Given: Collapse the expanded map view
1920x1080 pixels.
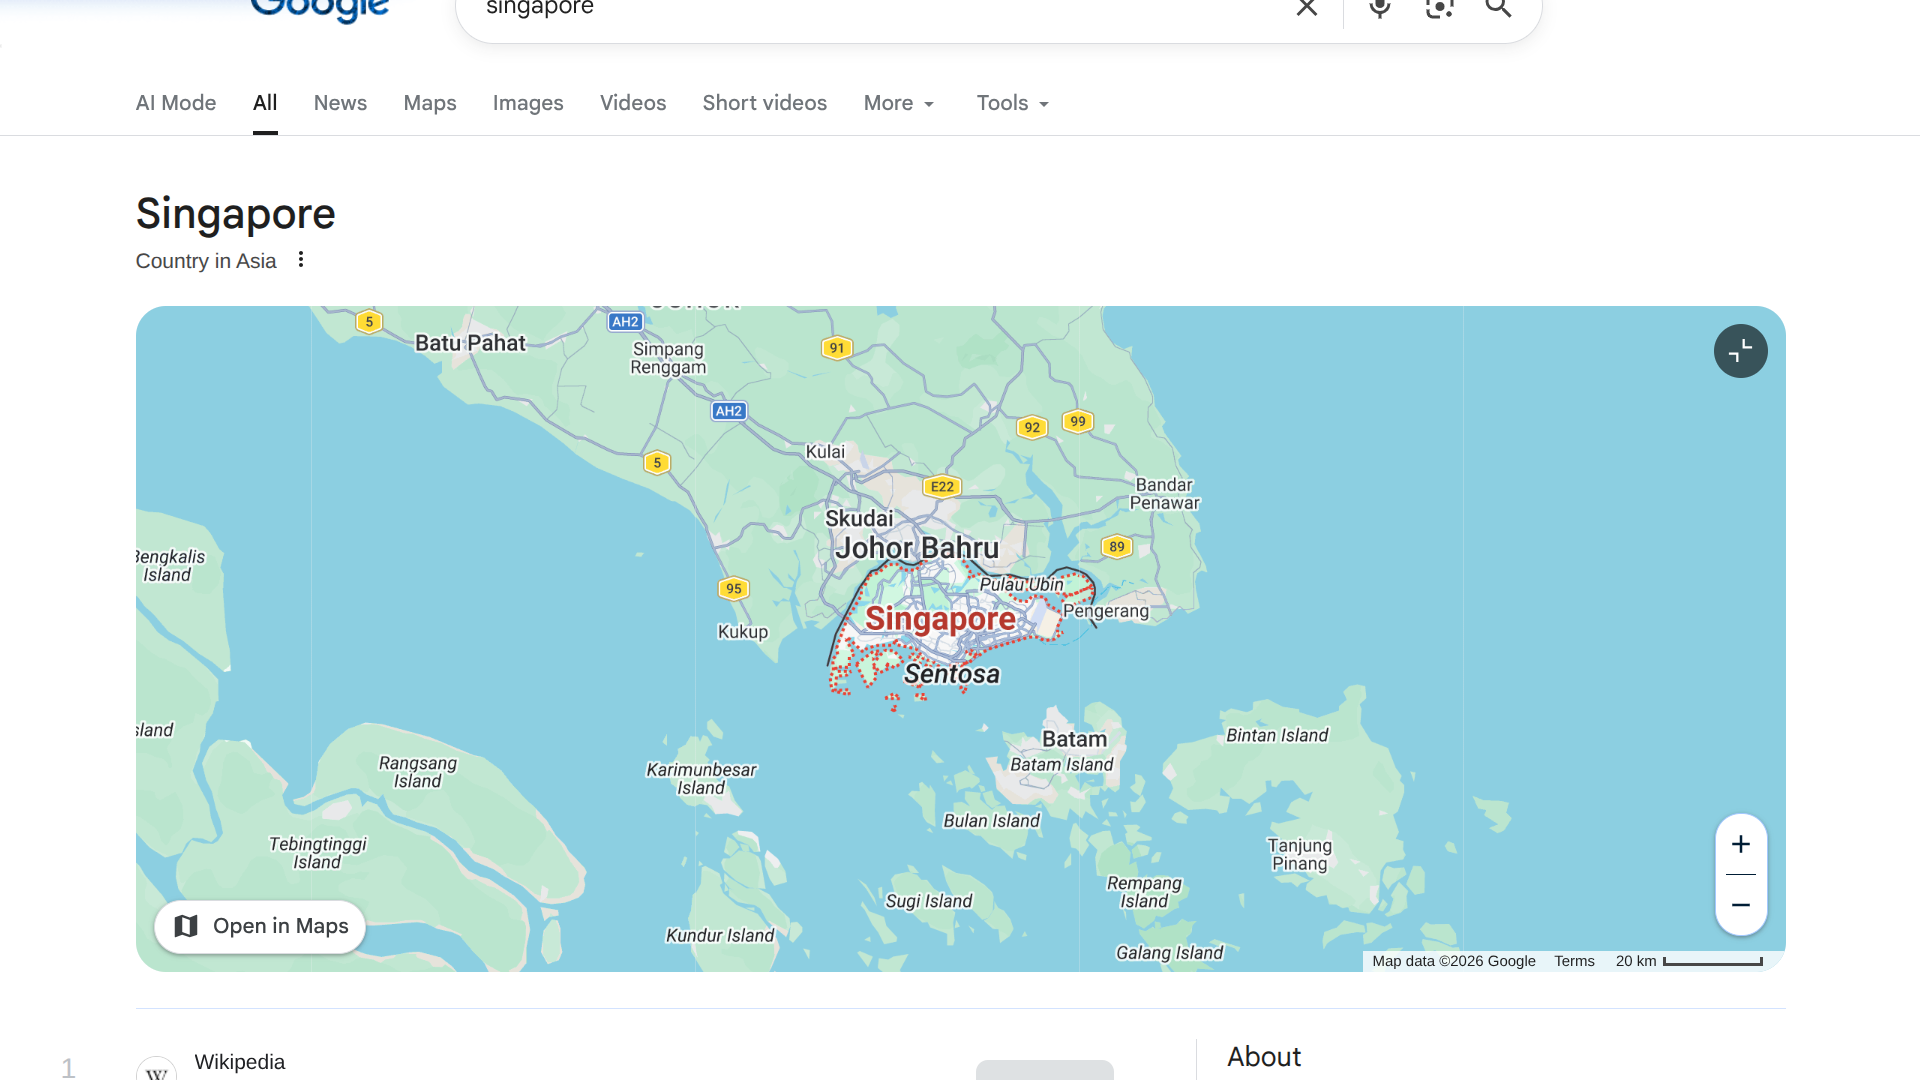Looking at the screenshot, I should point(1740,351).
